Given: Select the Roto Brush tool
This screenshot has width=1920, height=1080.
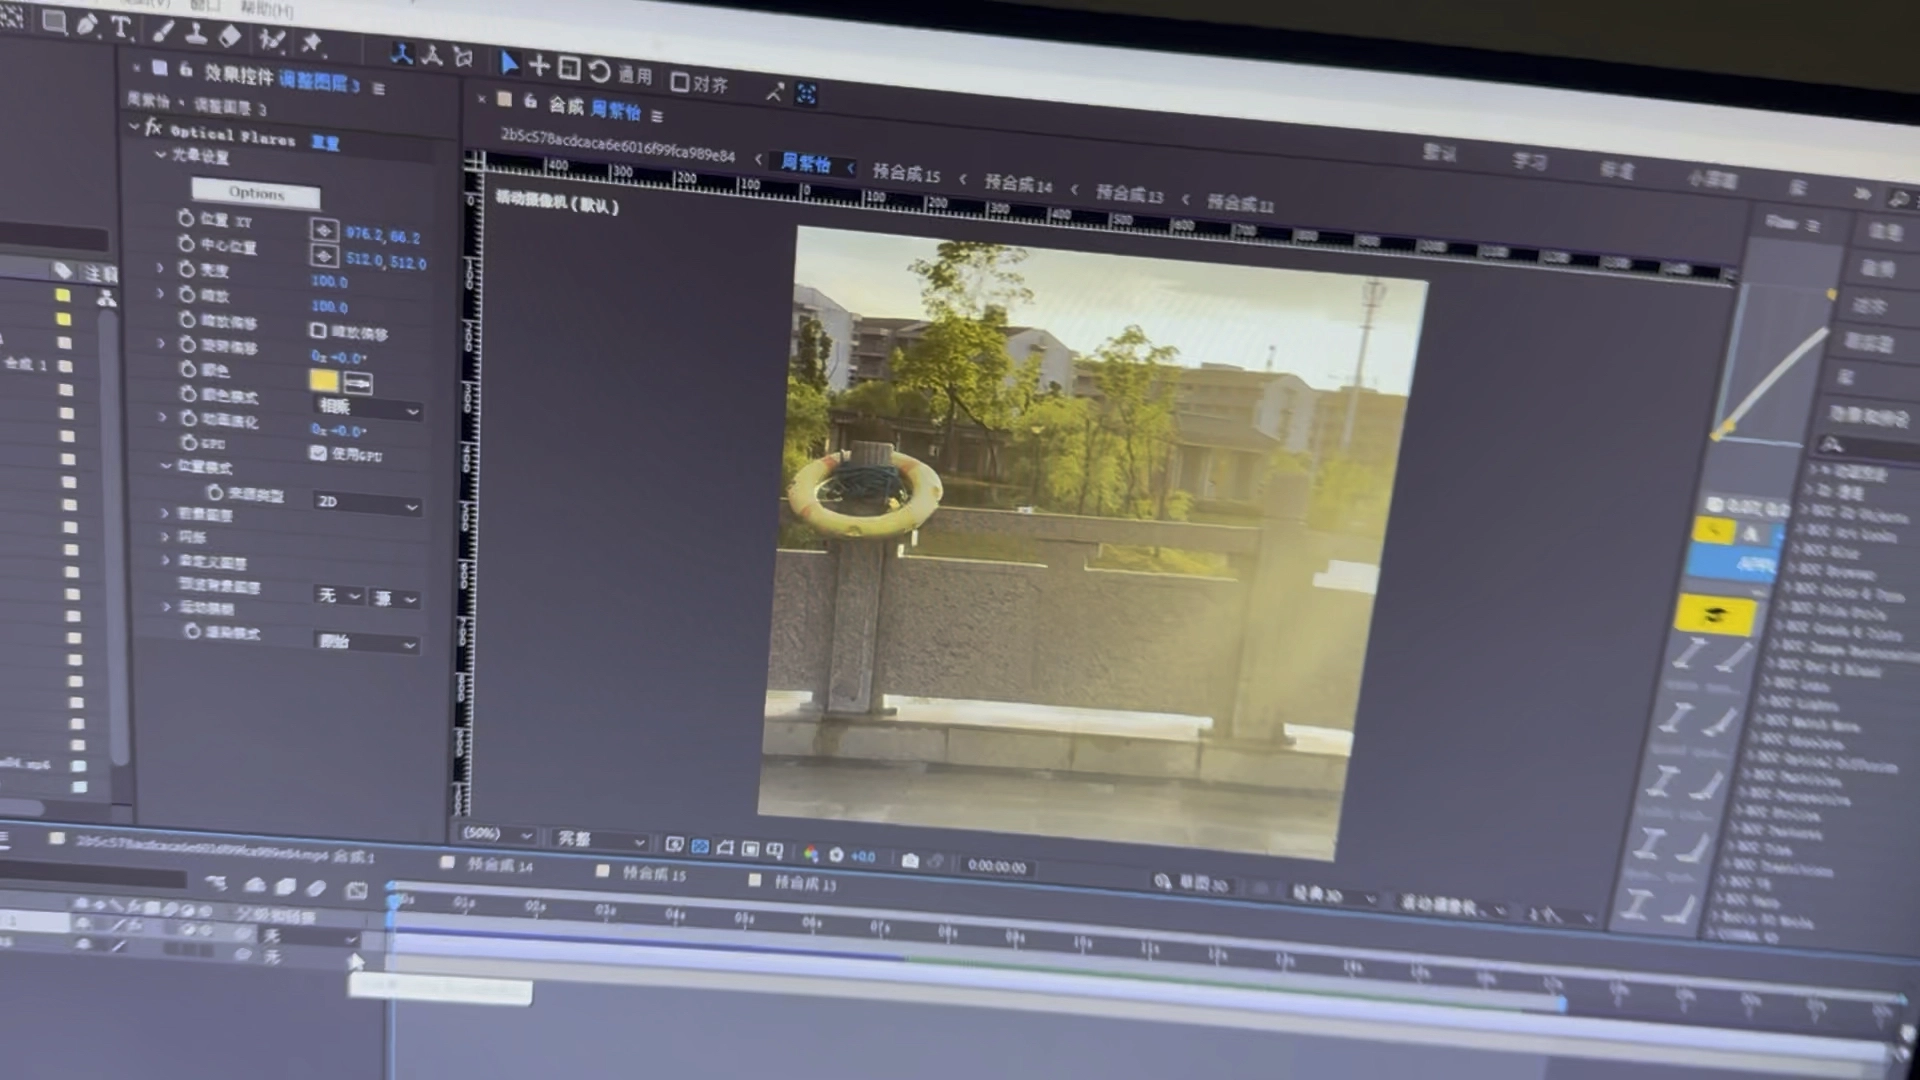Looking at the screenshot, I should 272,40.
